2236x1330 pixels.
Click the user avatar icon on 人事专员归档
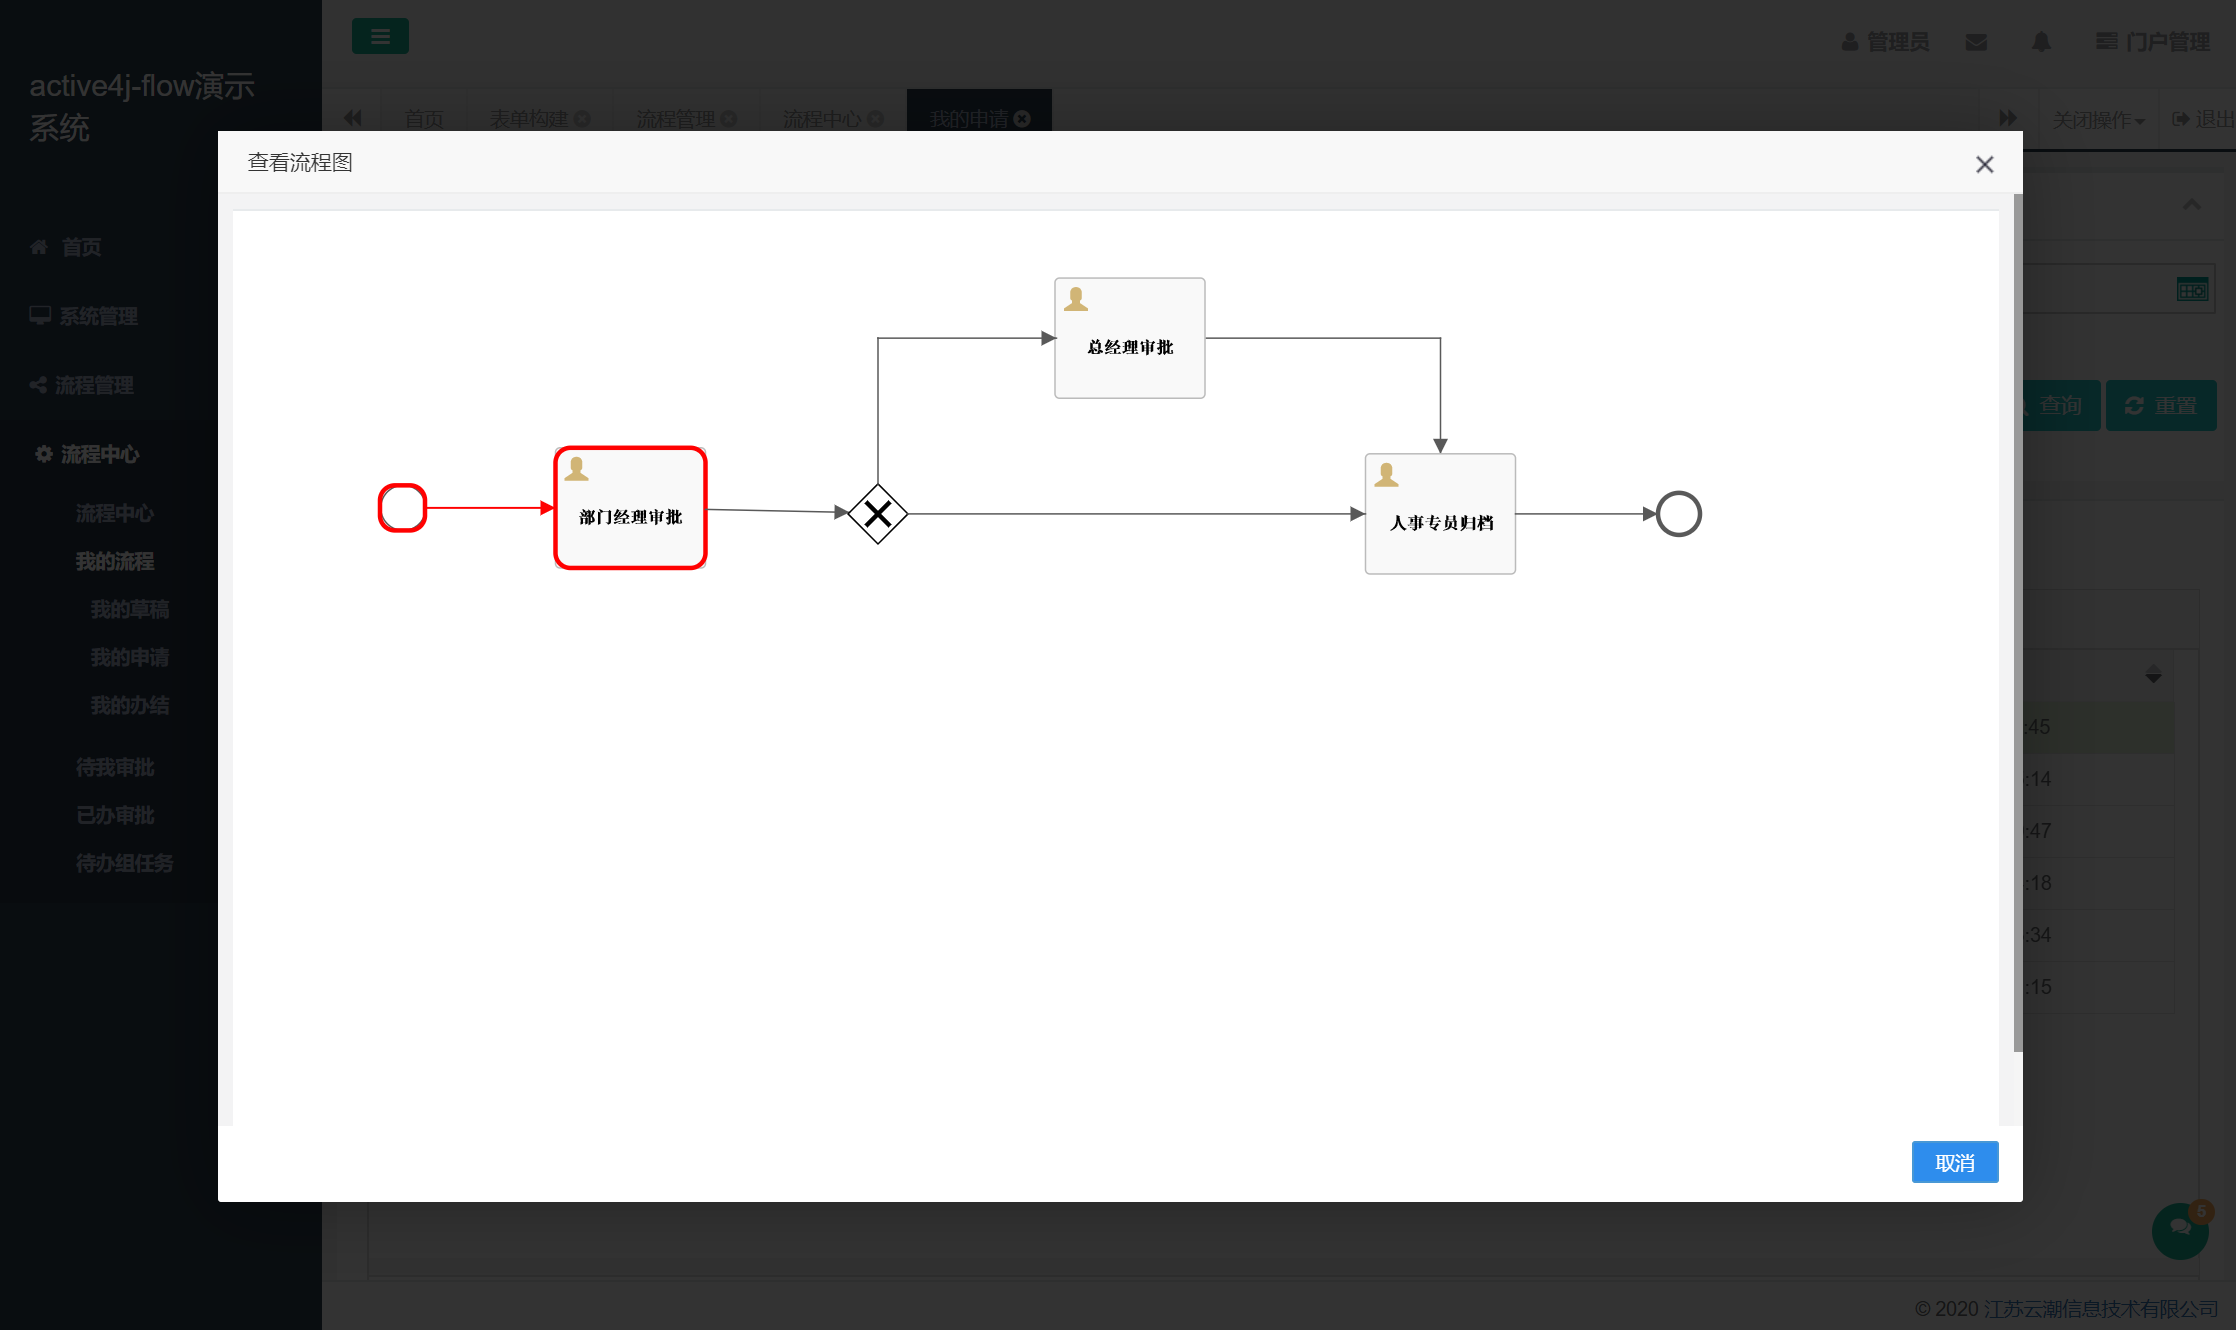pos(1385,472)
